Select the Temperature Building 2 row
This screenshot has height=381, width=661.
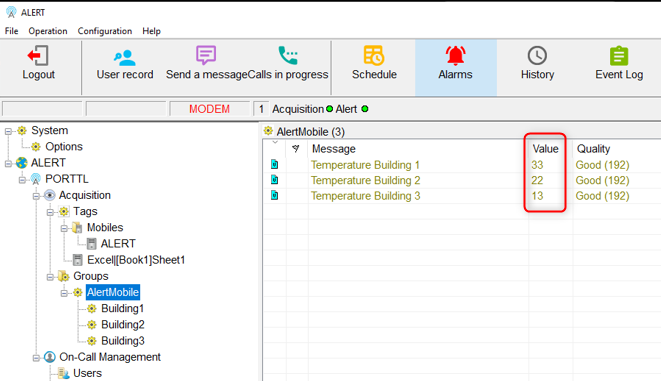tap(462, 180)
